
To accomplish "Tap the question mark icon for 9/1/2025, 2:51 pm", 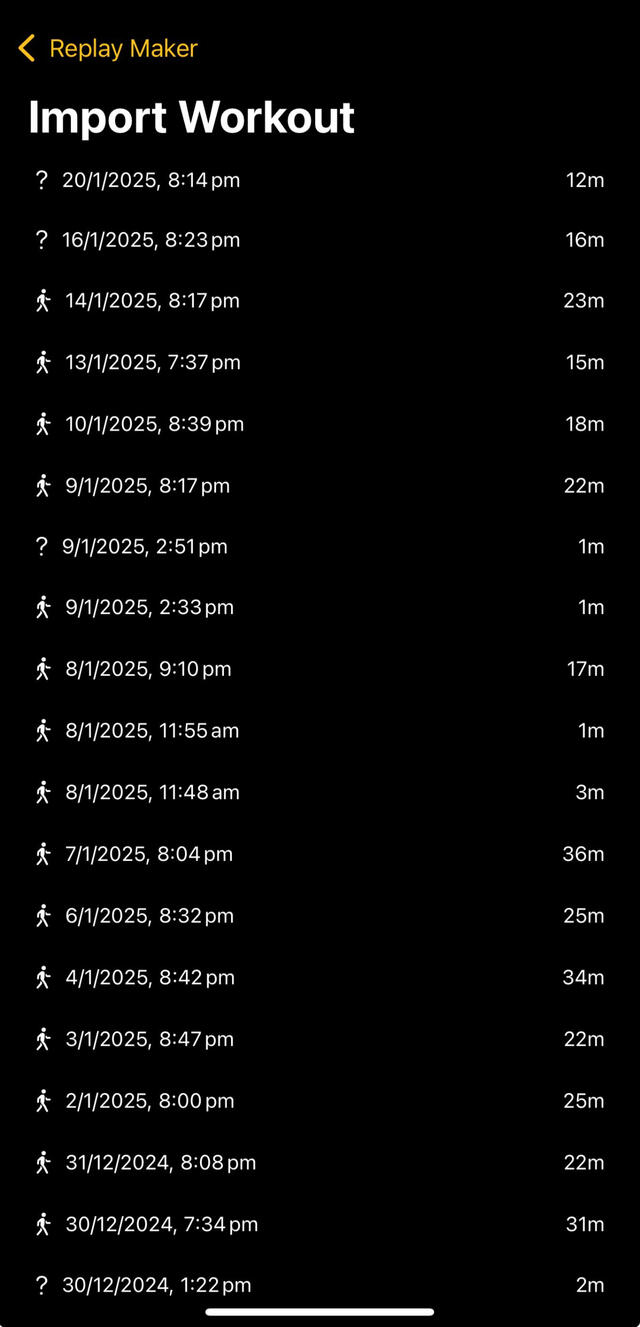I will click(x=41, y=546).
